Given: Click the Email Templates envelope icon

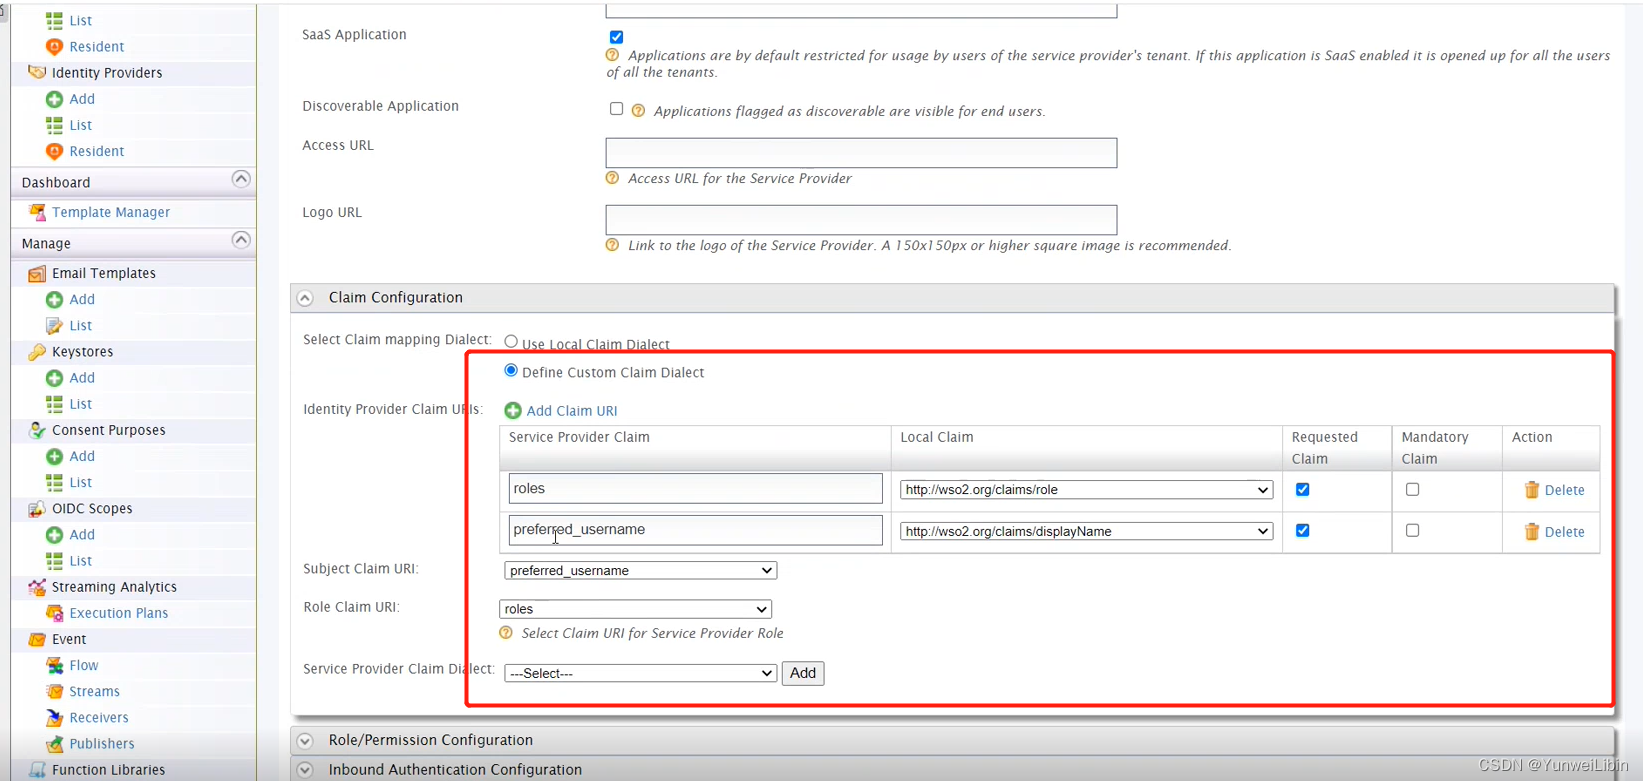Looking at the screenshot, I should tap(37, 273).
